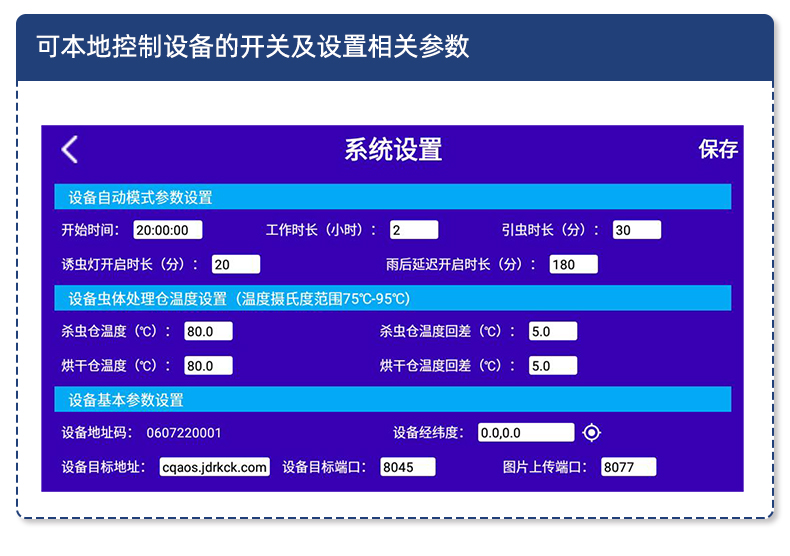Click the 设备经纬度 coordinates field
Screen dimensions: 790x556
(x=526, y=432)
